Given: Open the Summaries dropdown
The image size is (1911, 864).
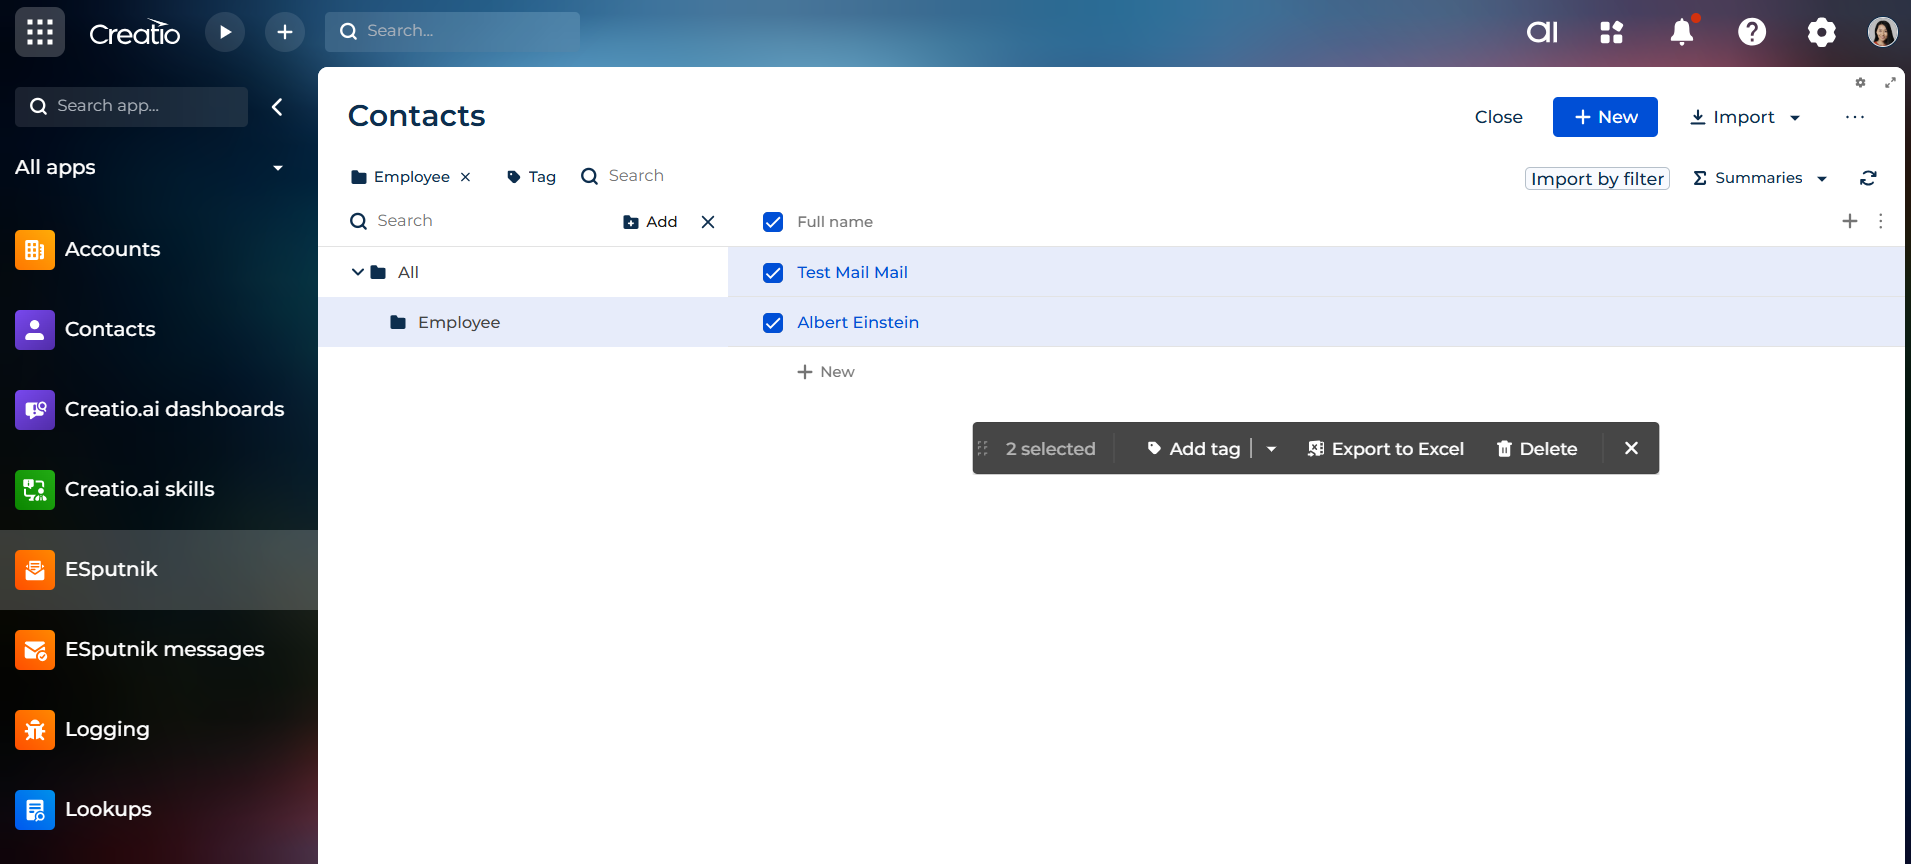Looking at the screenshot, I should coord(1760,178).
